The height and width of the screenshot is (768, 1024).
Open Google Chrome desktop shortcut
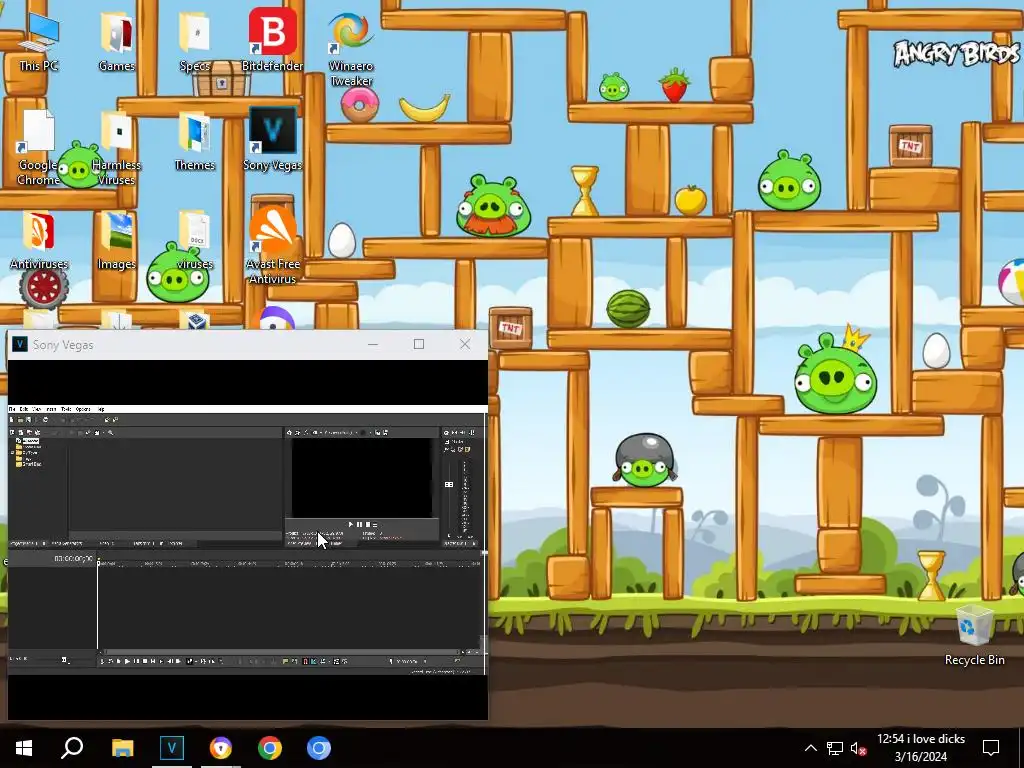tap(38, 148)
